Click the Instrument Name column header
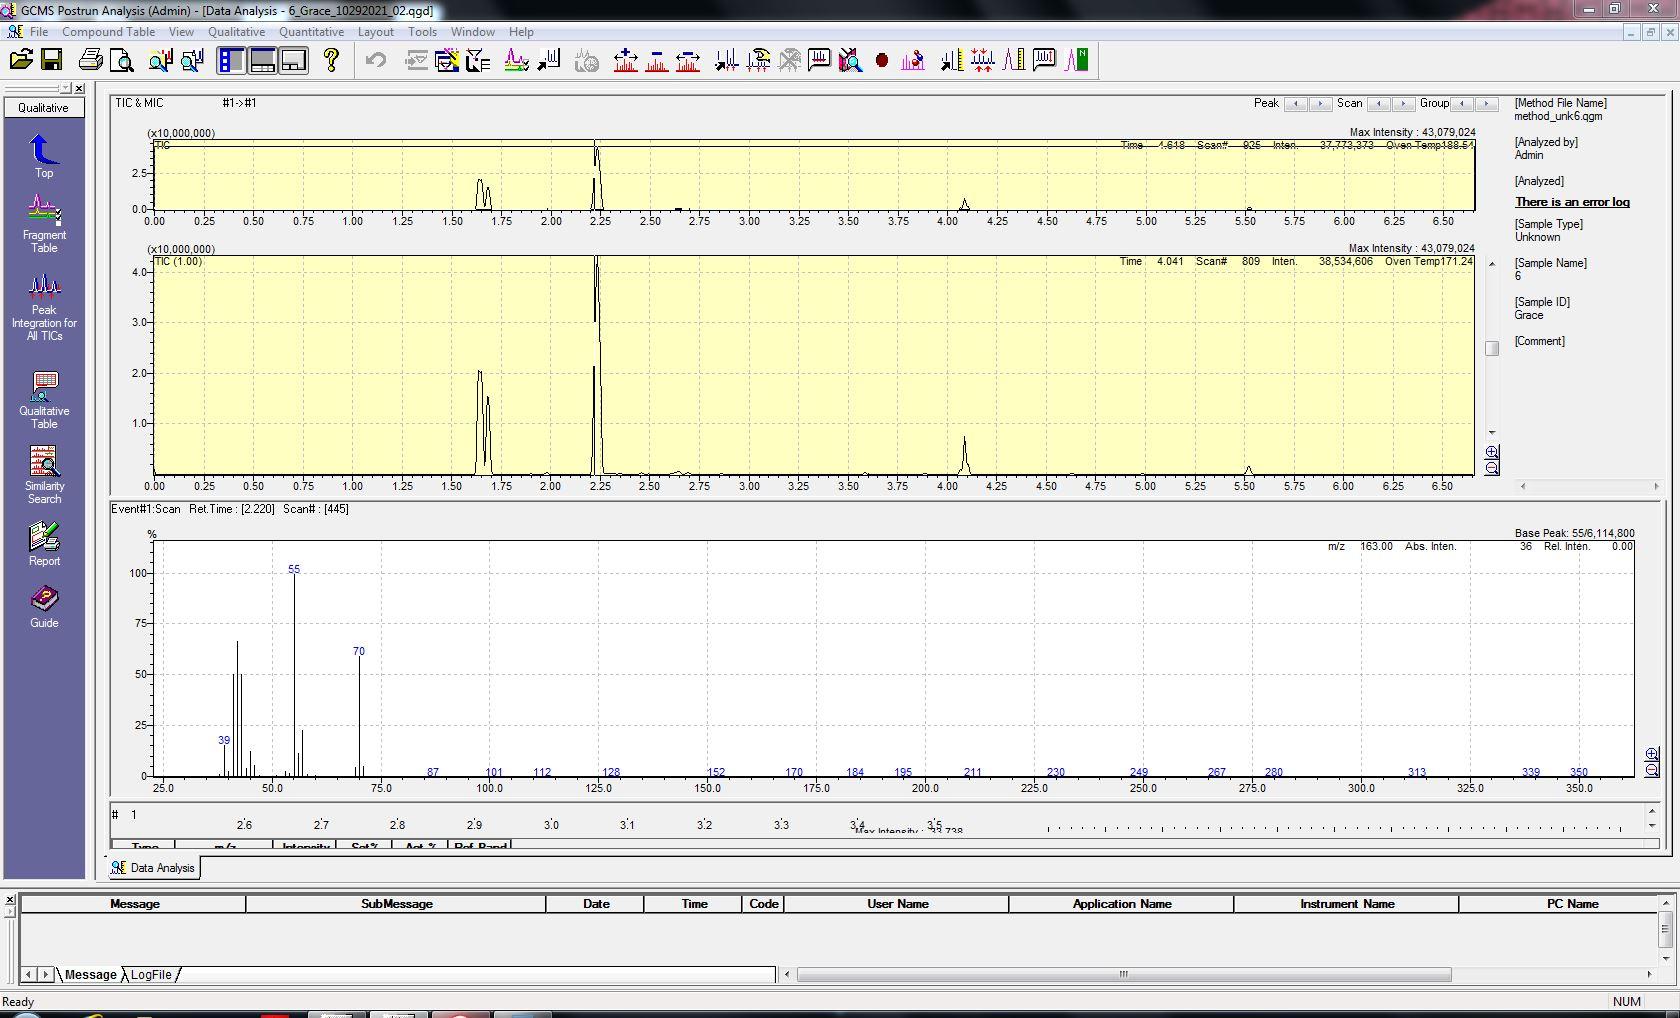 pyautogui.click(x=1346, y=904)
